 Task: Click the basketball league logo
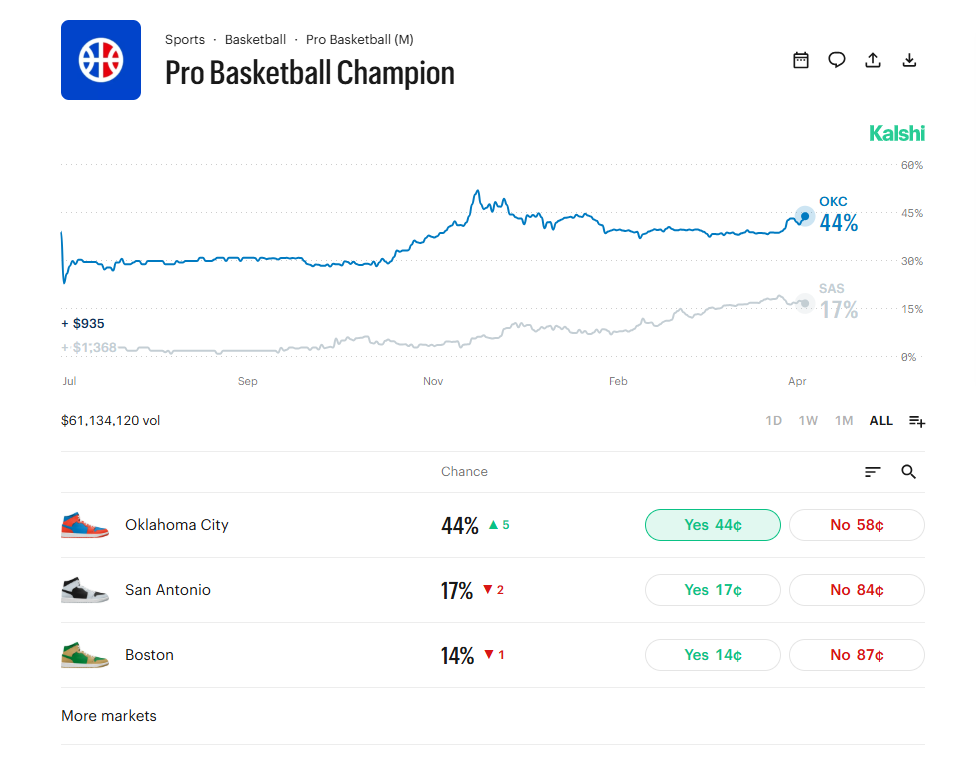click(100, 59)
